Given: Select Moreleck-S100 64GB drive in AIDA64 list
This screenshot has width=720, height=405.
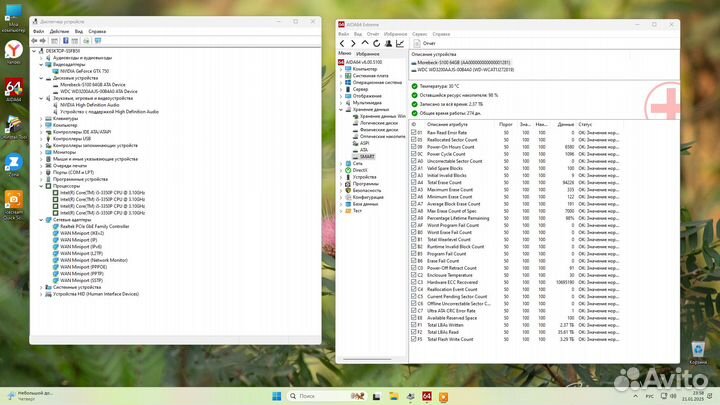Looking at the screenshot, I should tap(461, 62).
